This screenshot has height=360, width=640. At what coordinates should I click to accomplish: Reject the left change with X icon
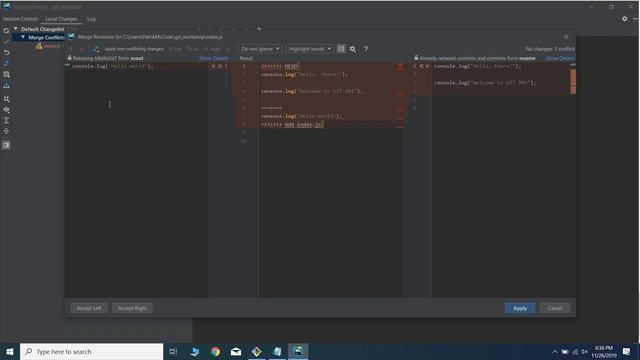click(213, 66)
